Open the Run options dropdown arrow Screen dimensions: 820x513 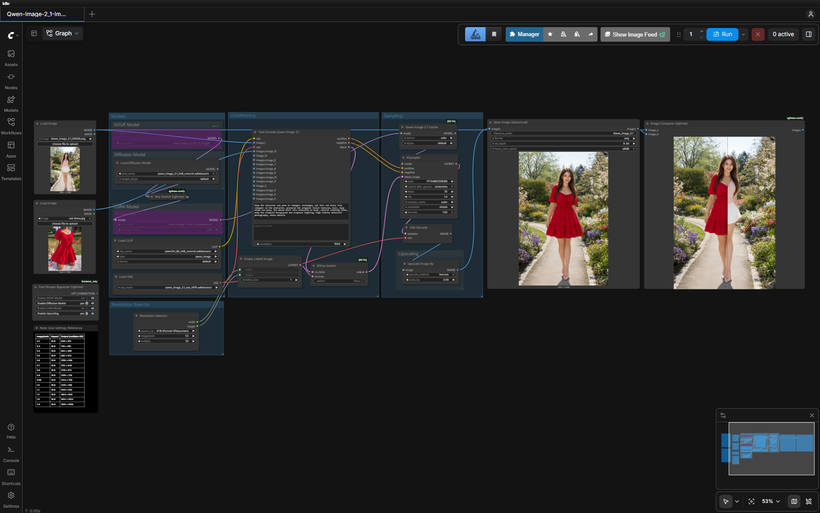[x=743, y=35]
